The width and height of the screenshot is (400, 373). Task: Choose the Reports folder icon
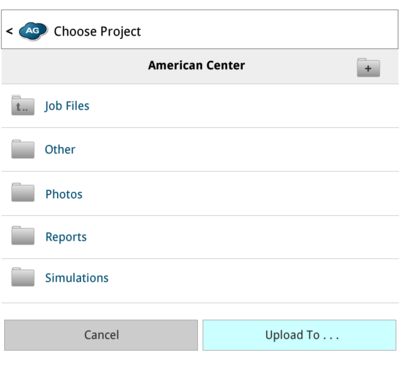[x=23, y=236]
